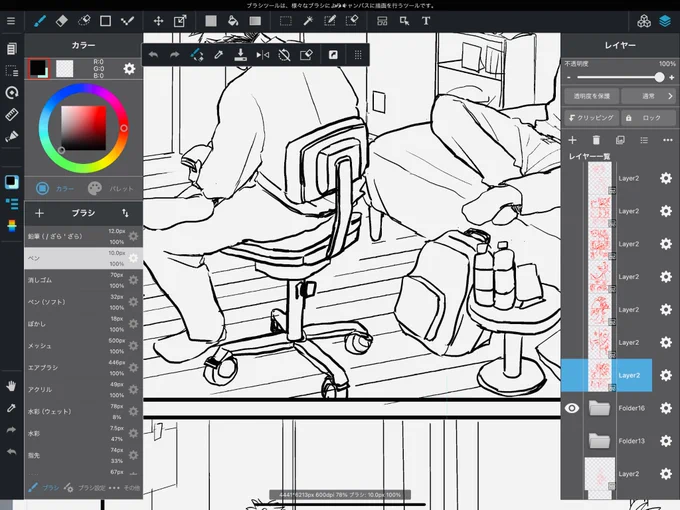The height and width of the screenshot is (510, 680).
Task: Open the Color panel from left sidebar
Action: (12, 182)
